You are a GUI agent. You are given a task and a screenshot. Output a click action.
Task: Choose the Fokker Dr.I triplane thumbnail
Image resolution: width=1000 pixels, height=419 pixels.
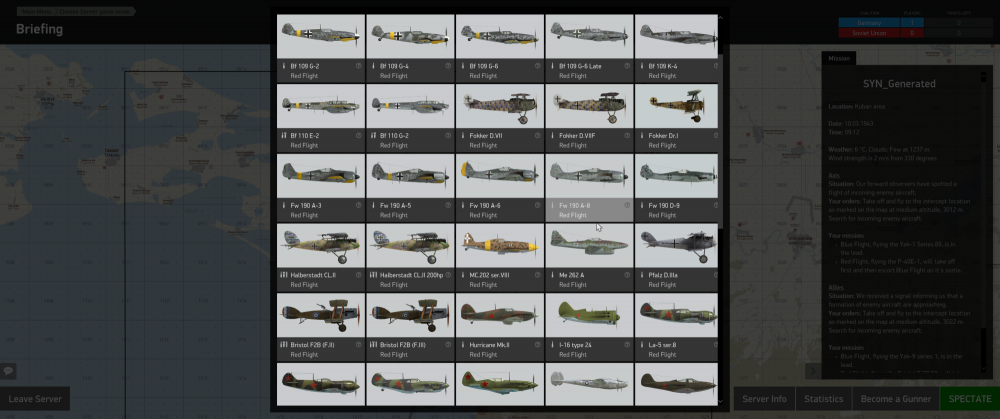click(676, 106)
